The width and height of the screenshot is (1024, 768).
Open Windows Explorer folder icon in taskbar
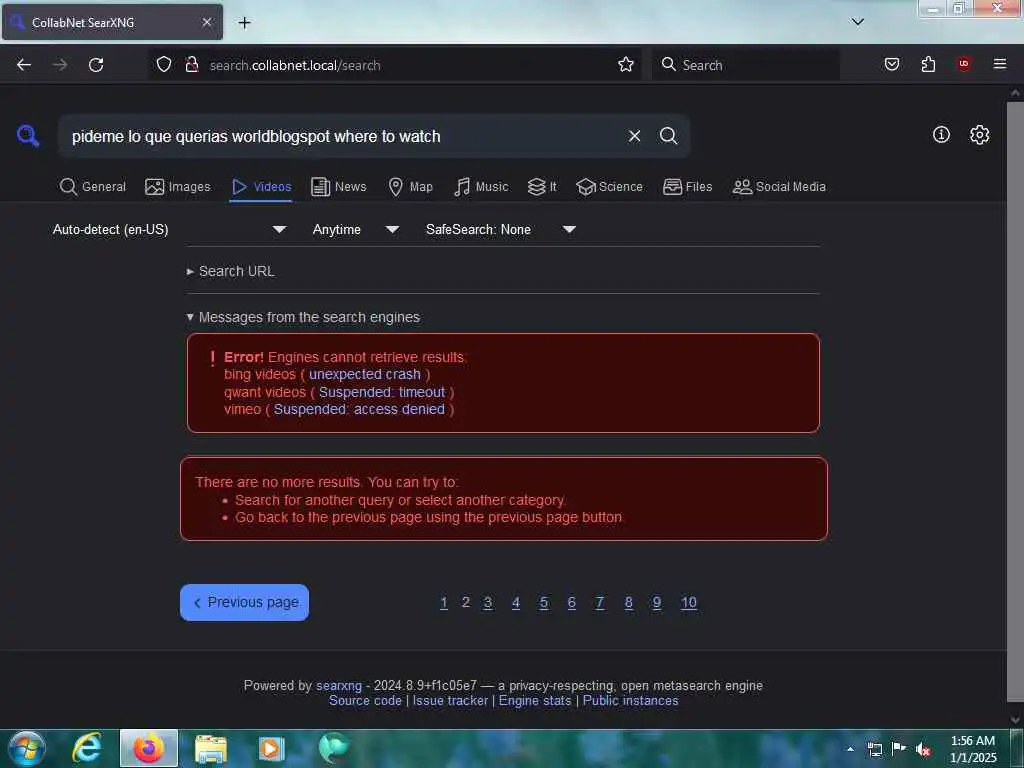point(210,748)
